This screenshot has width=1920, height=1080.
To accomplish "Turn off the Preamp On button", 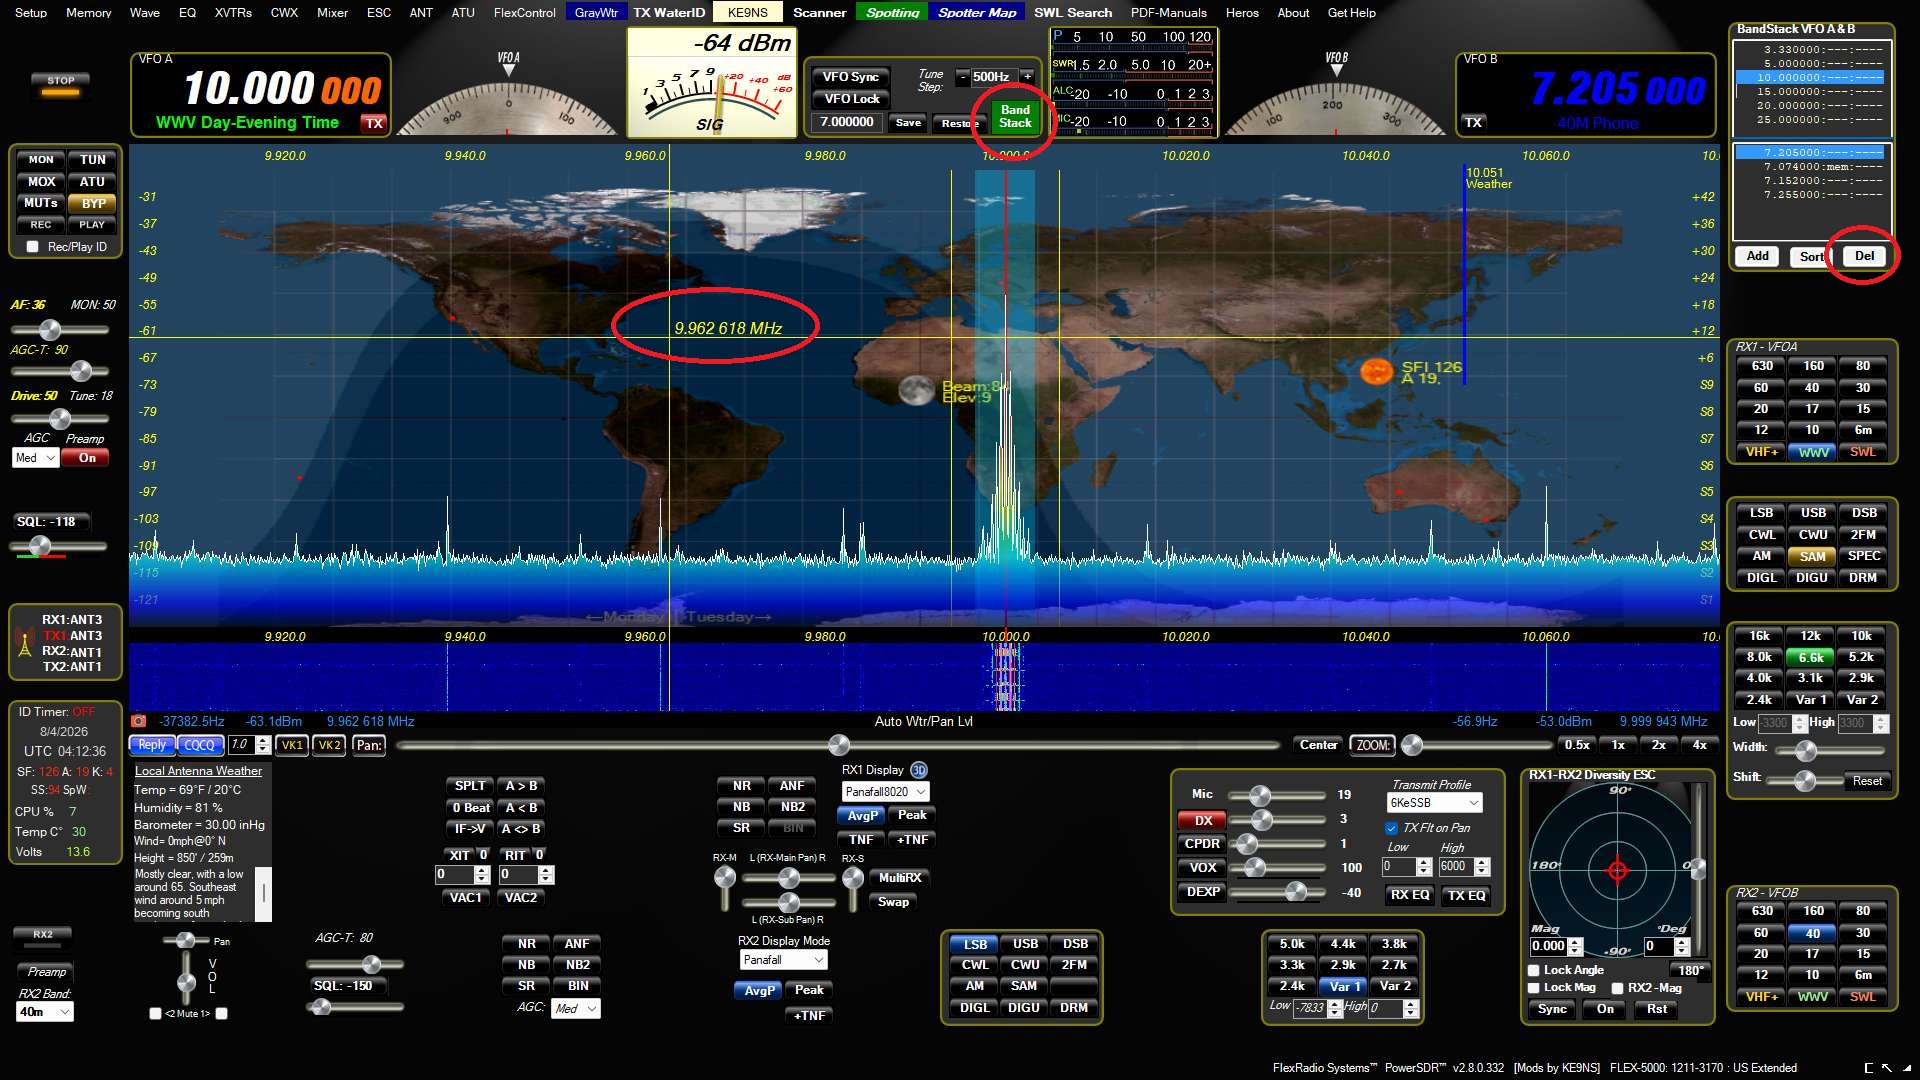I will 87,458.
